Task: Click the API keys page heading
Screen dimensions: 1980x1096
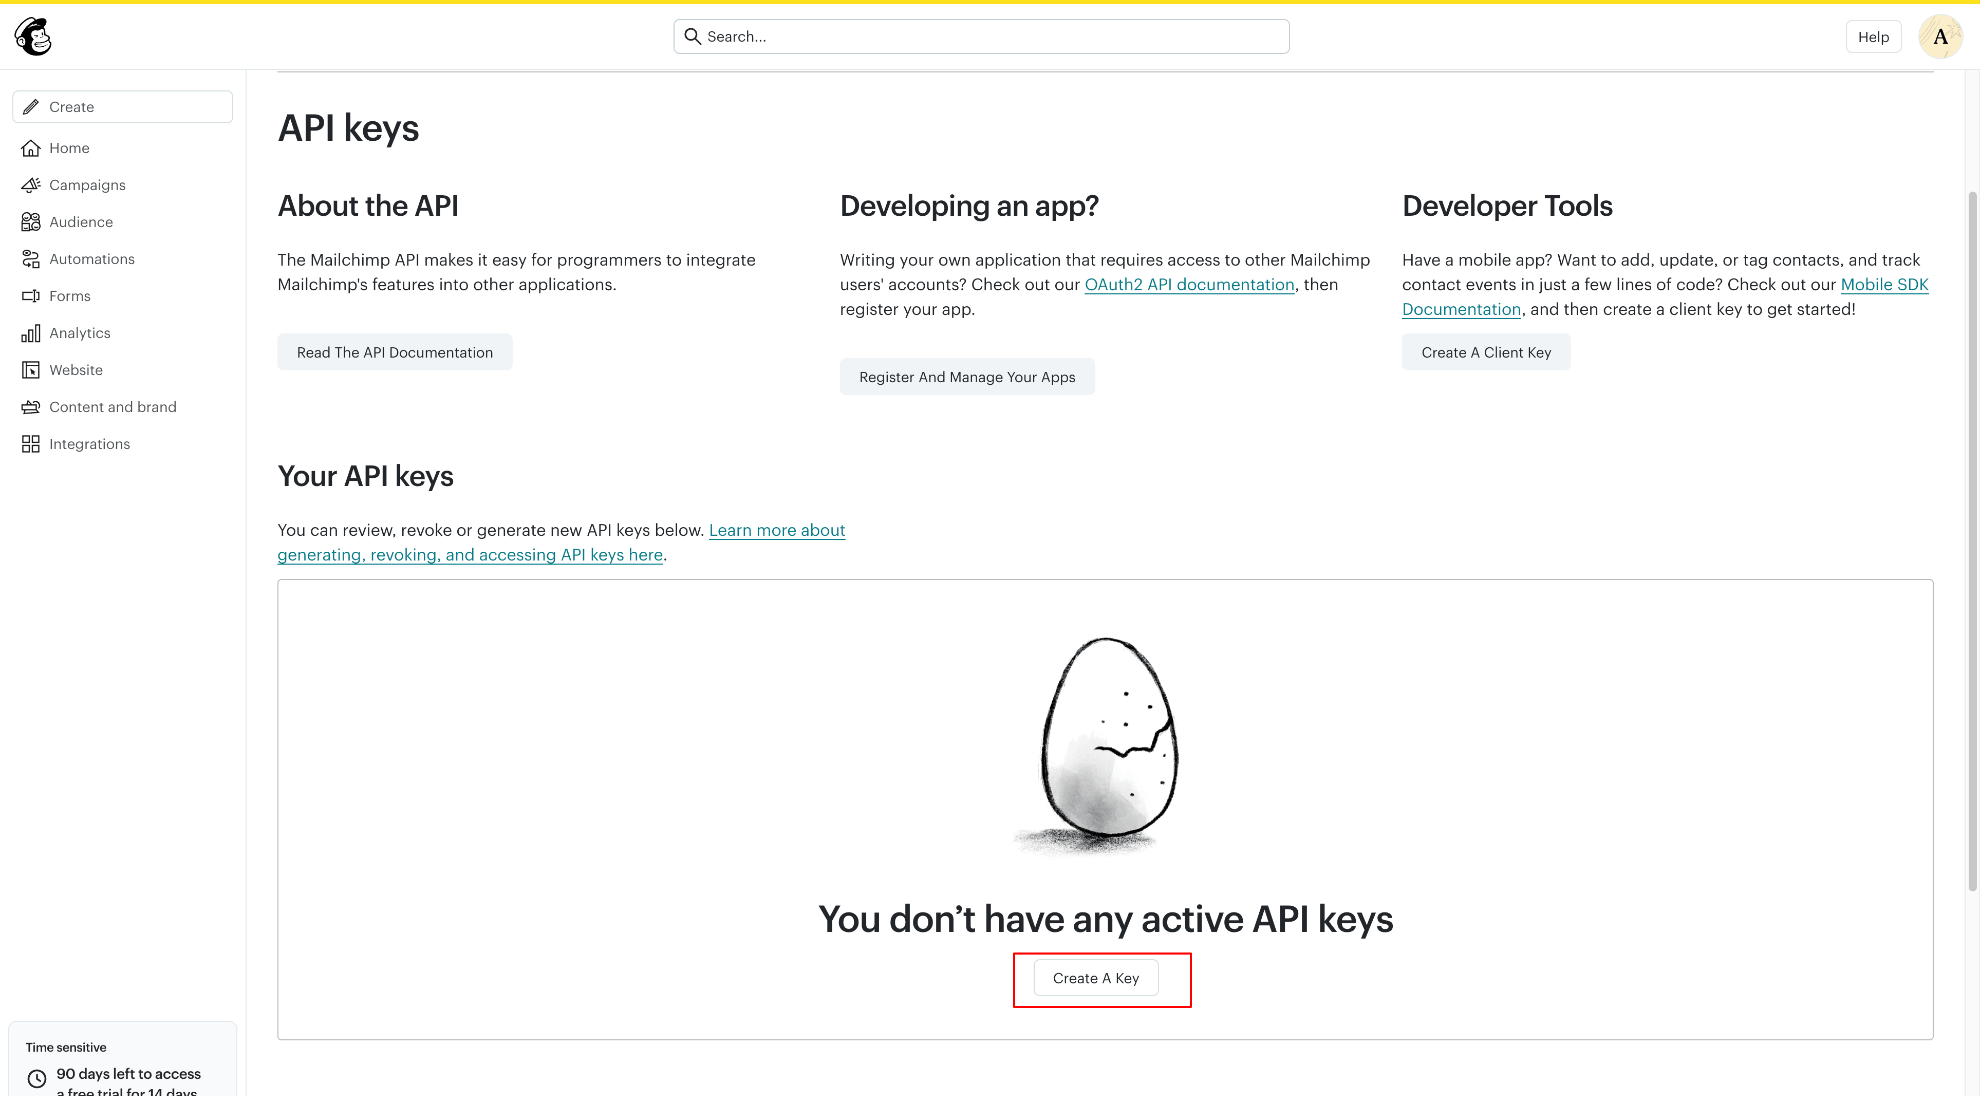Action: [x=348, y=129]
